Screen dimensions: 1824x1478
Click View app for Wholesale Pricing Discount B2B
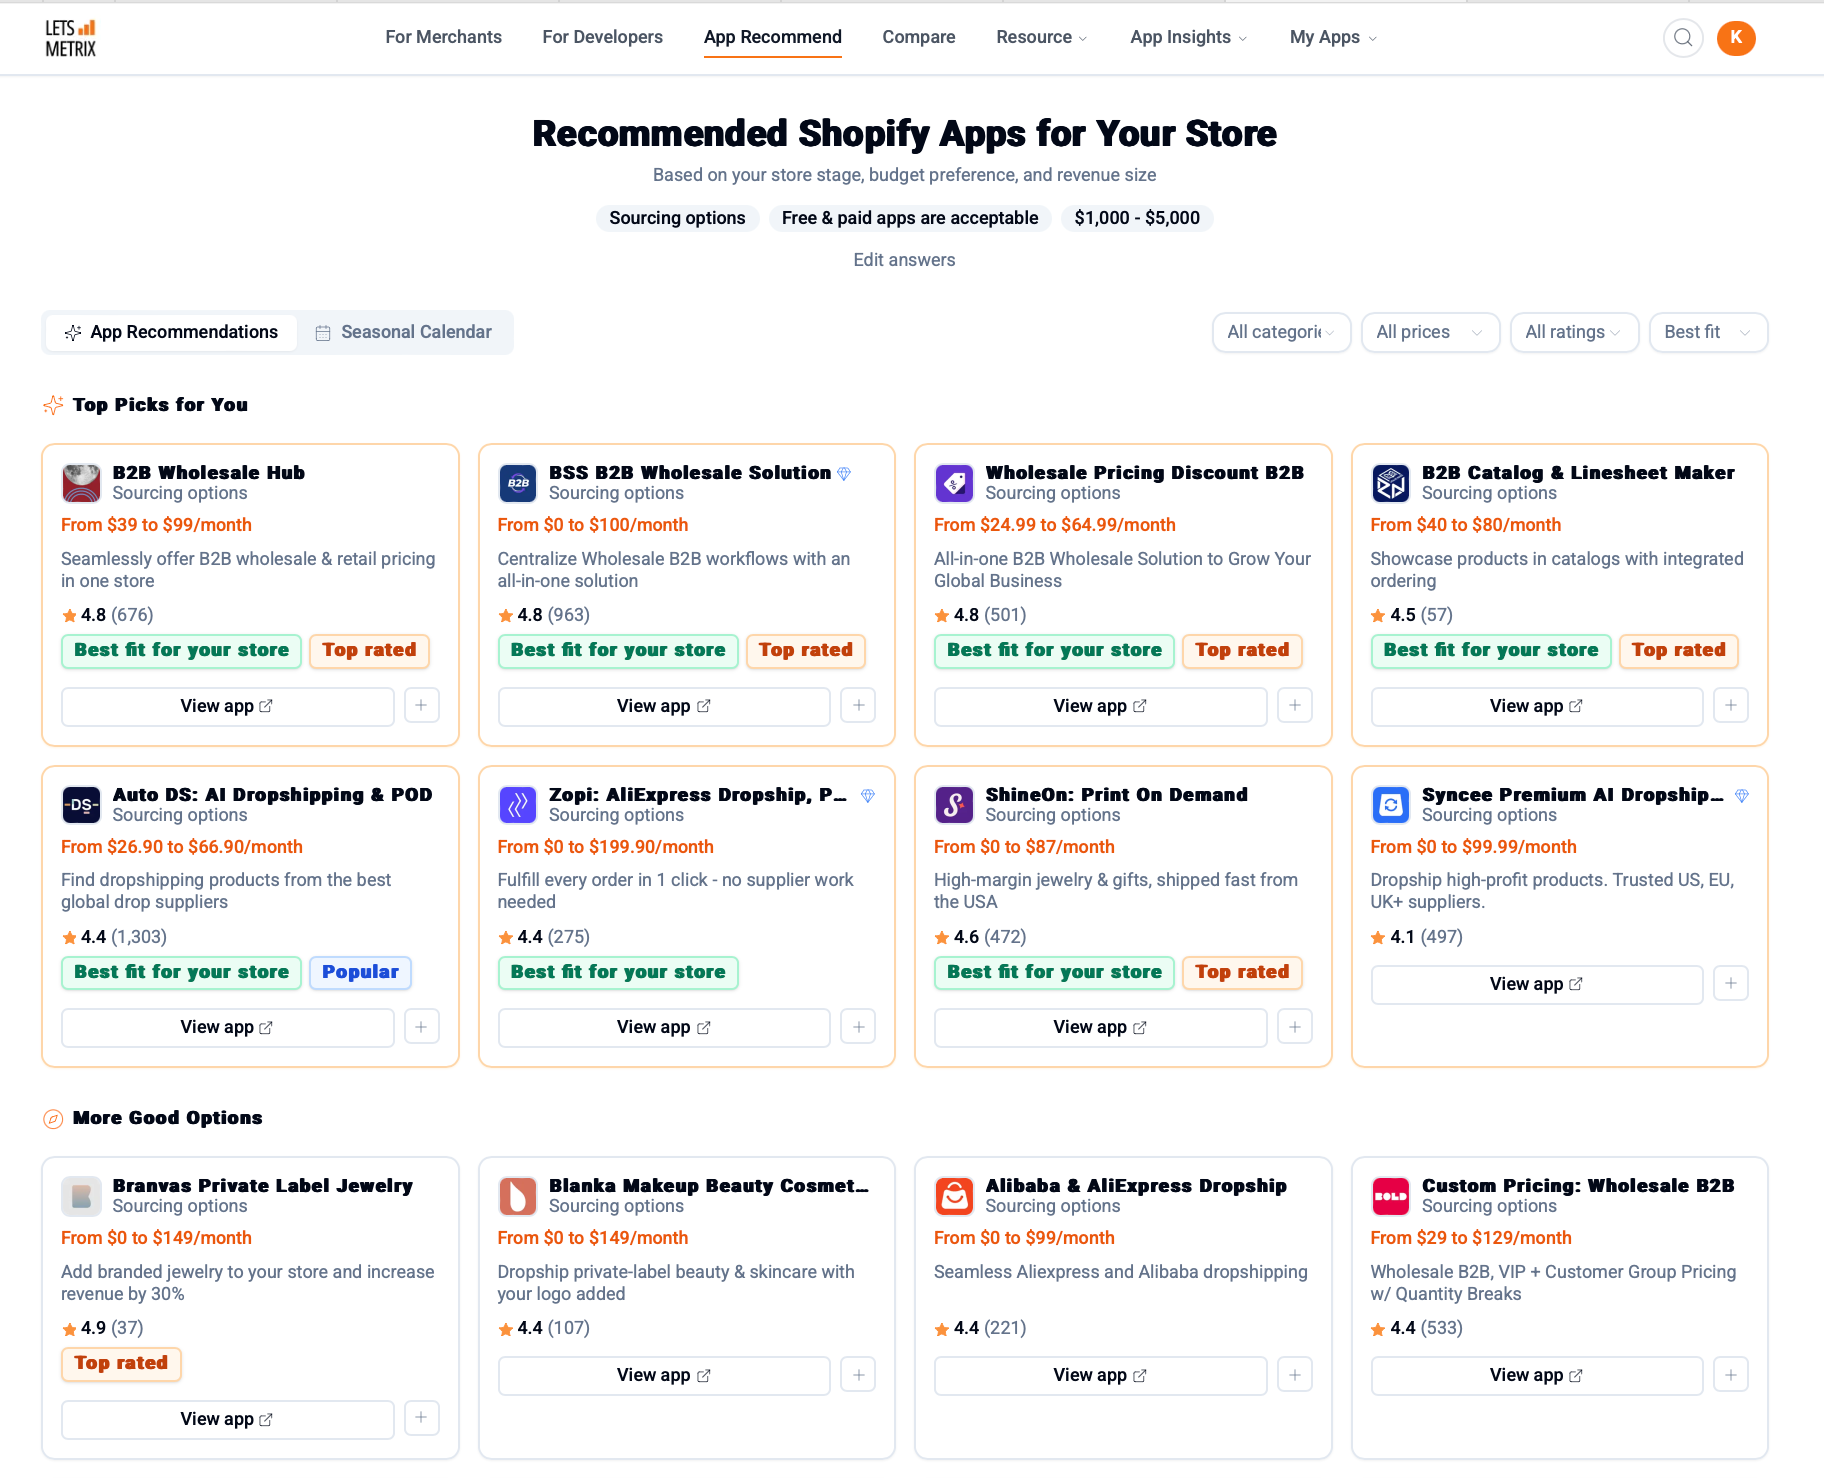[x=1099, y=706]
